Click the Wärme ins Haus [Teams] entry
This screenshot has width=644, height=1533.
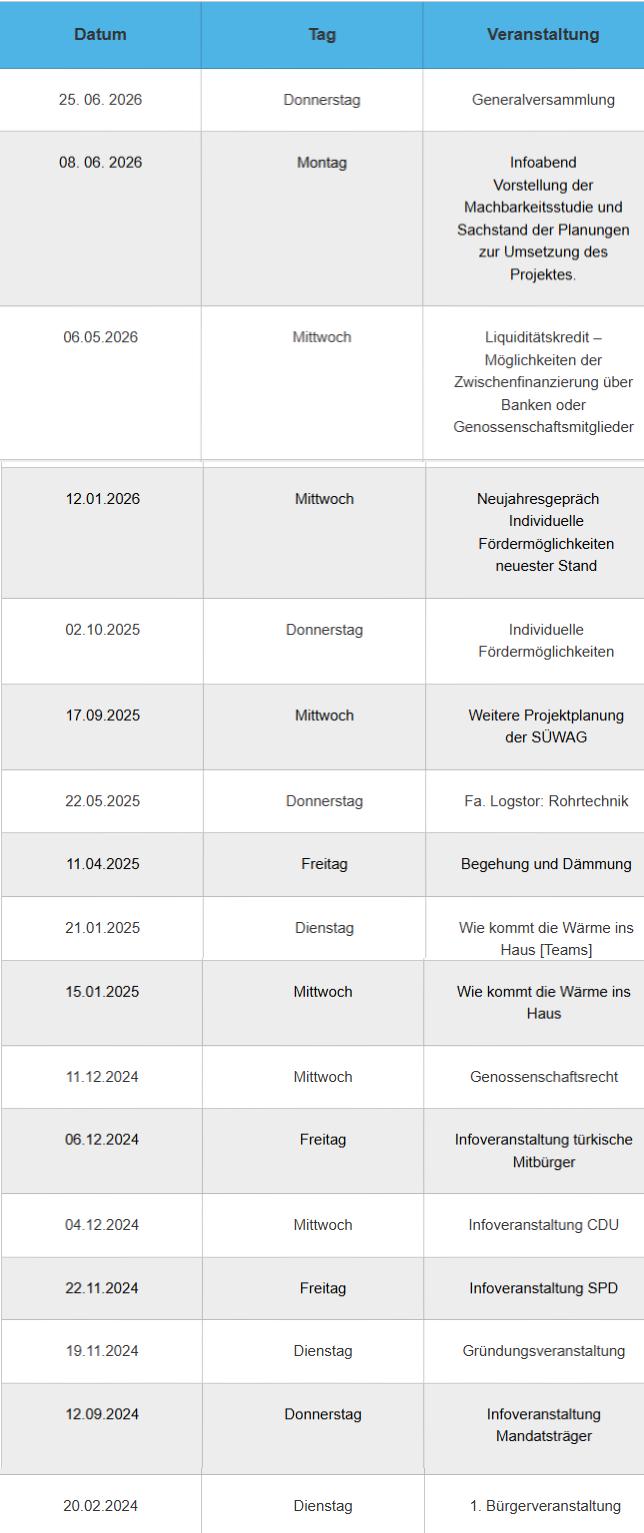click(546, 938)
